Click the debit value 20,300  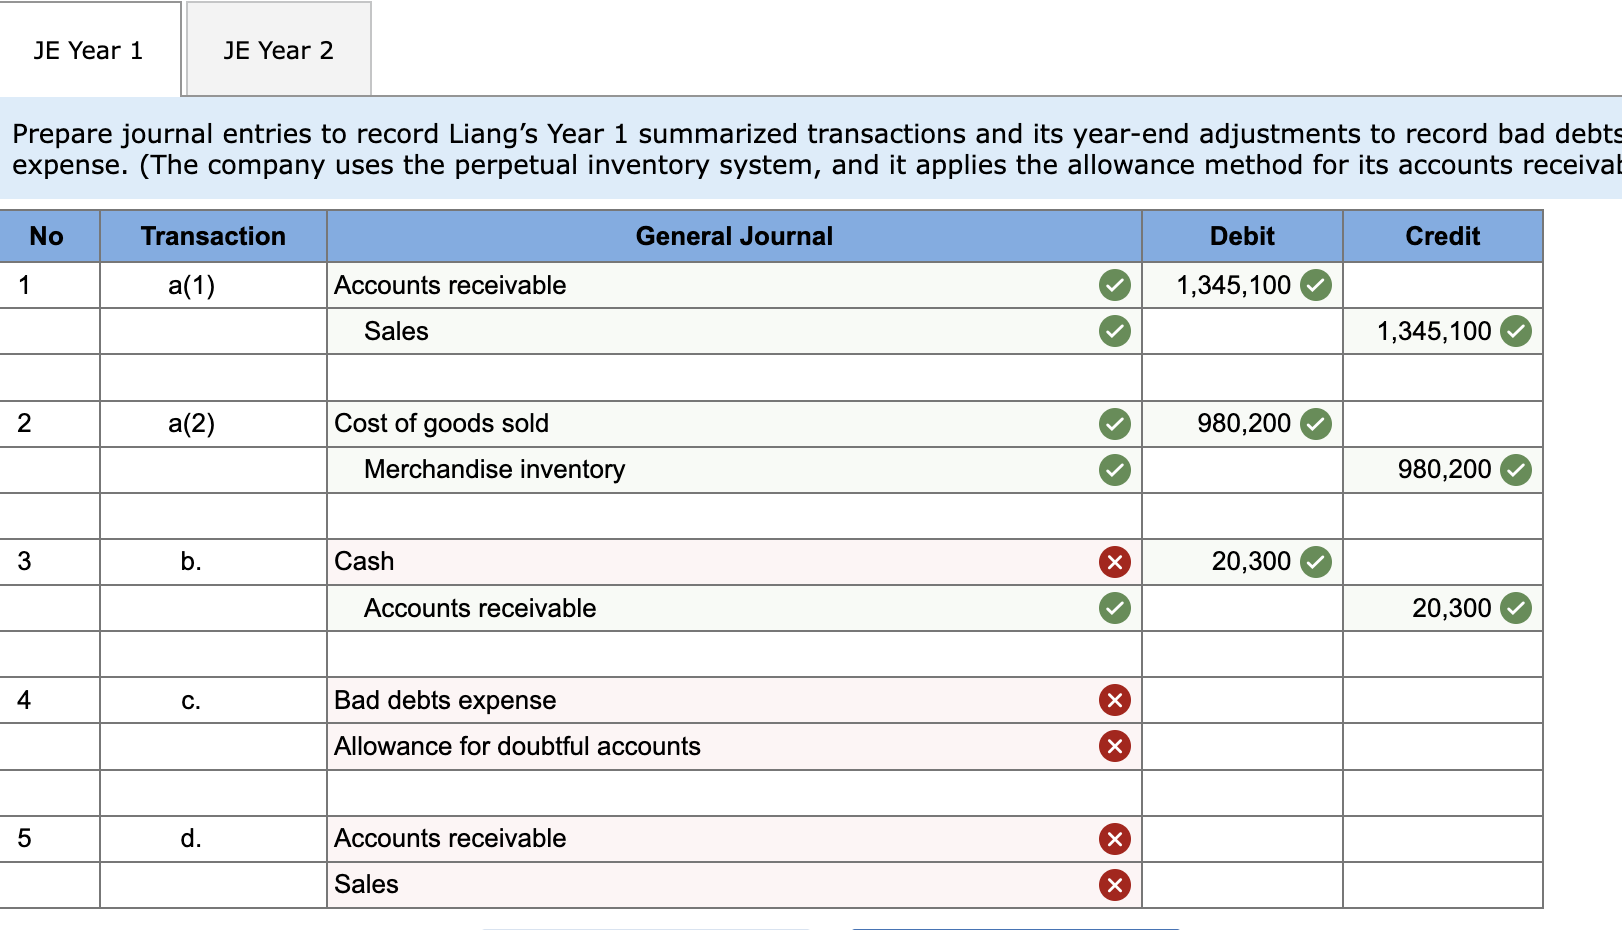click(1251, 562)
